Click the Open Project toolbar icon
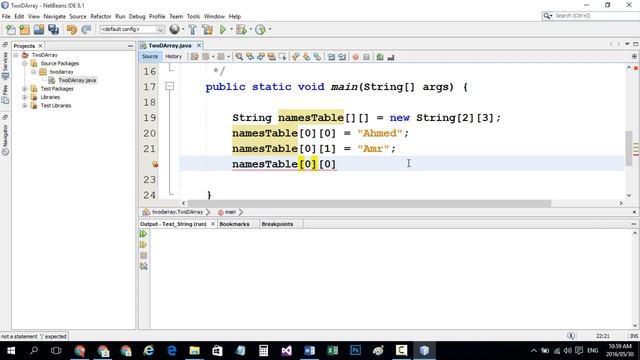The image size is (640, 360). pyautogui.click(x=39, y=29)
